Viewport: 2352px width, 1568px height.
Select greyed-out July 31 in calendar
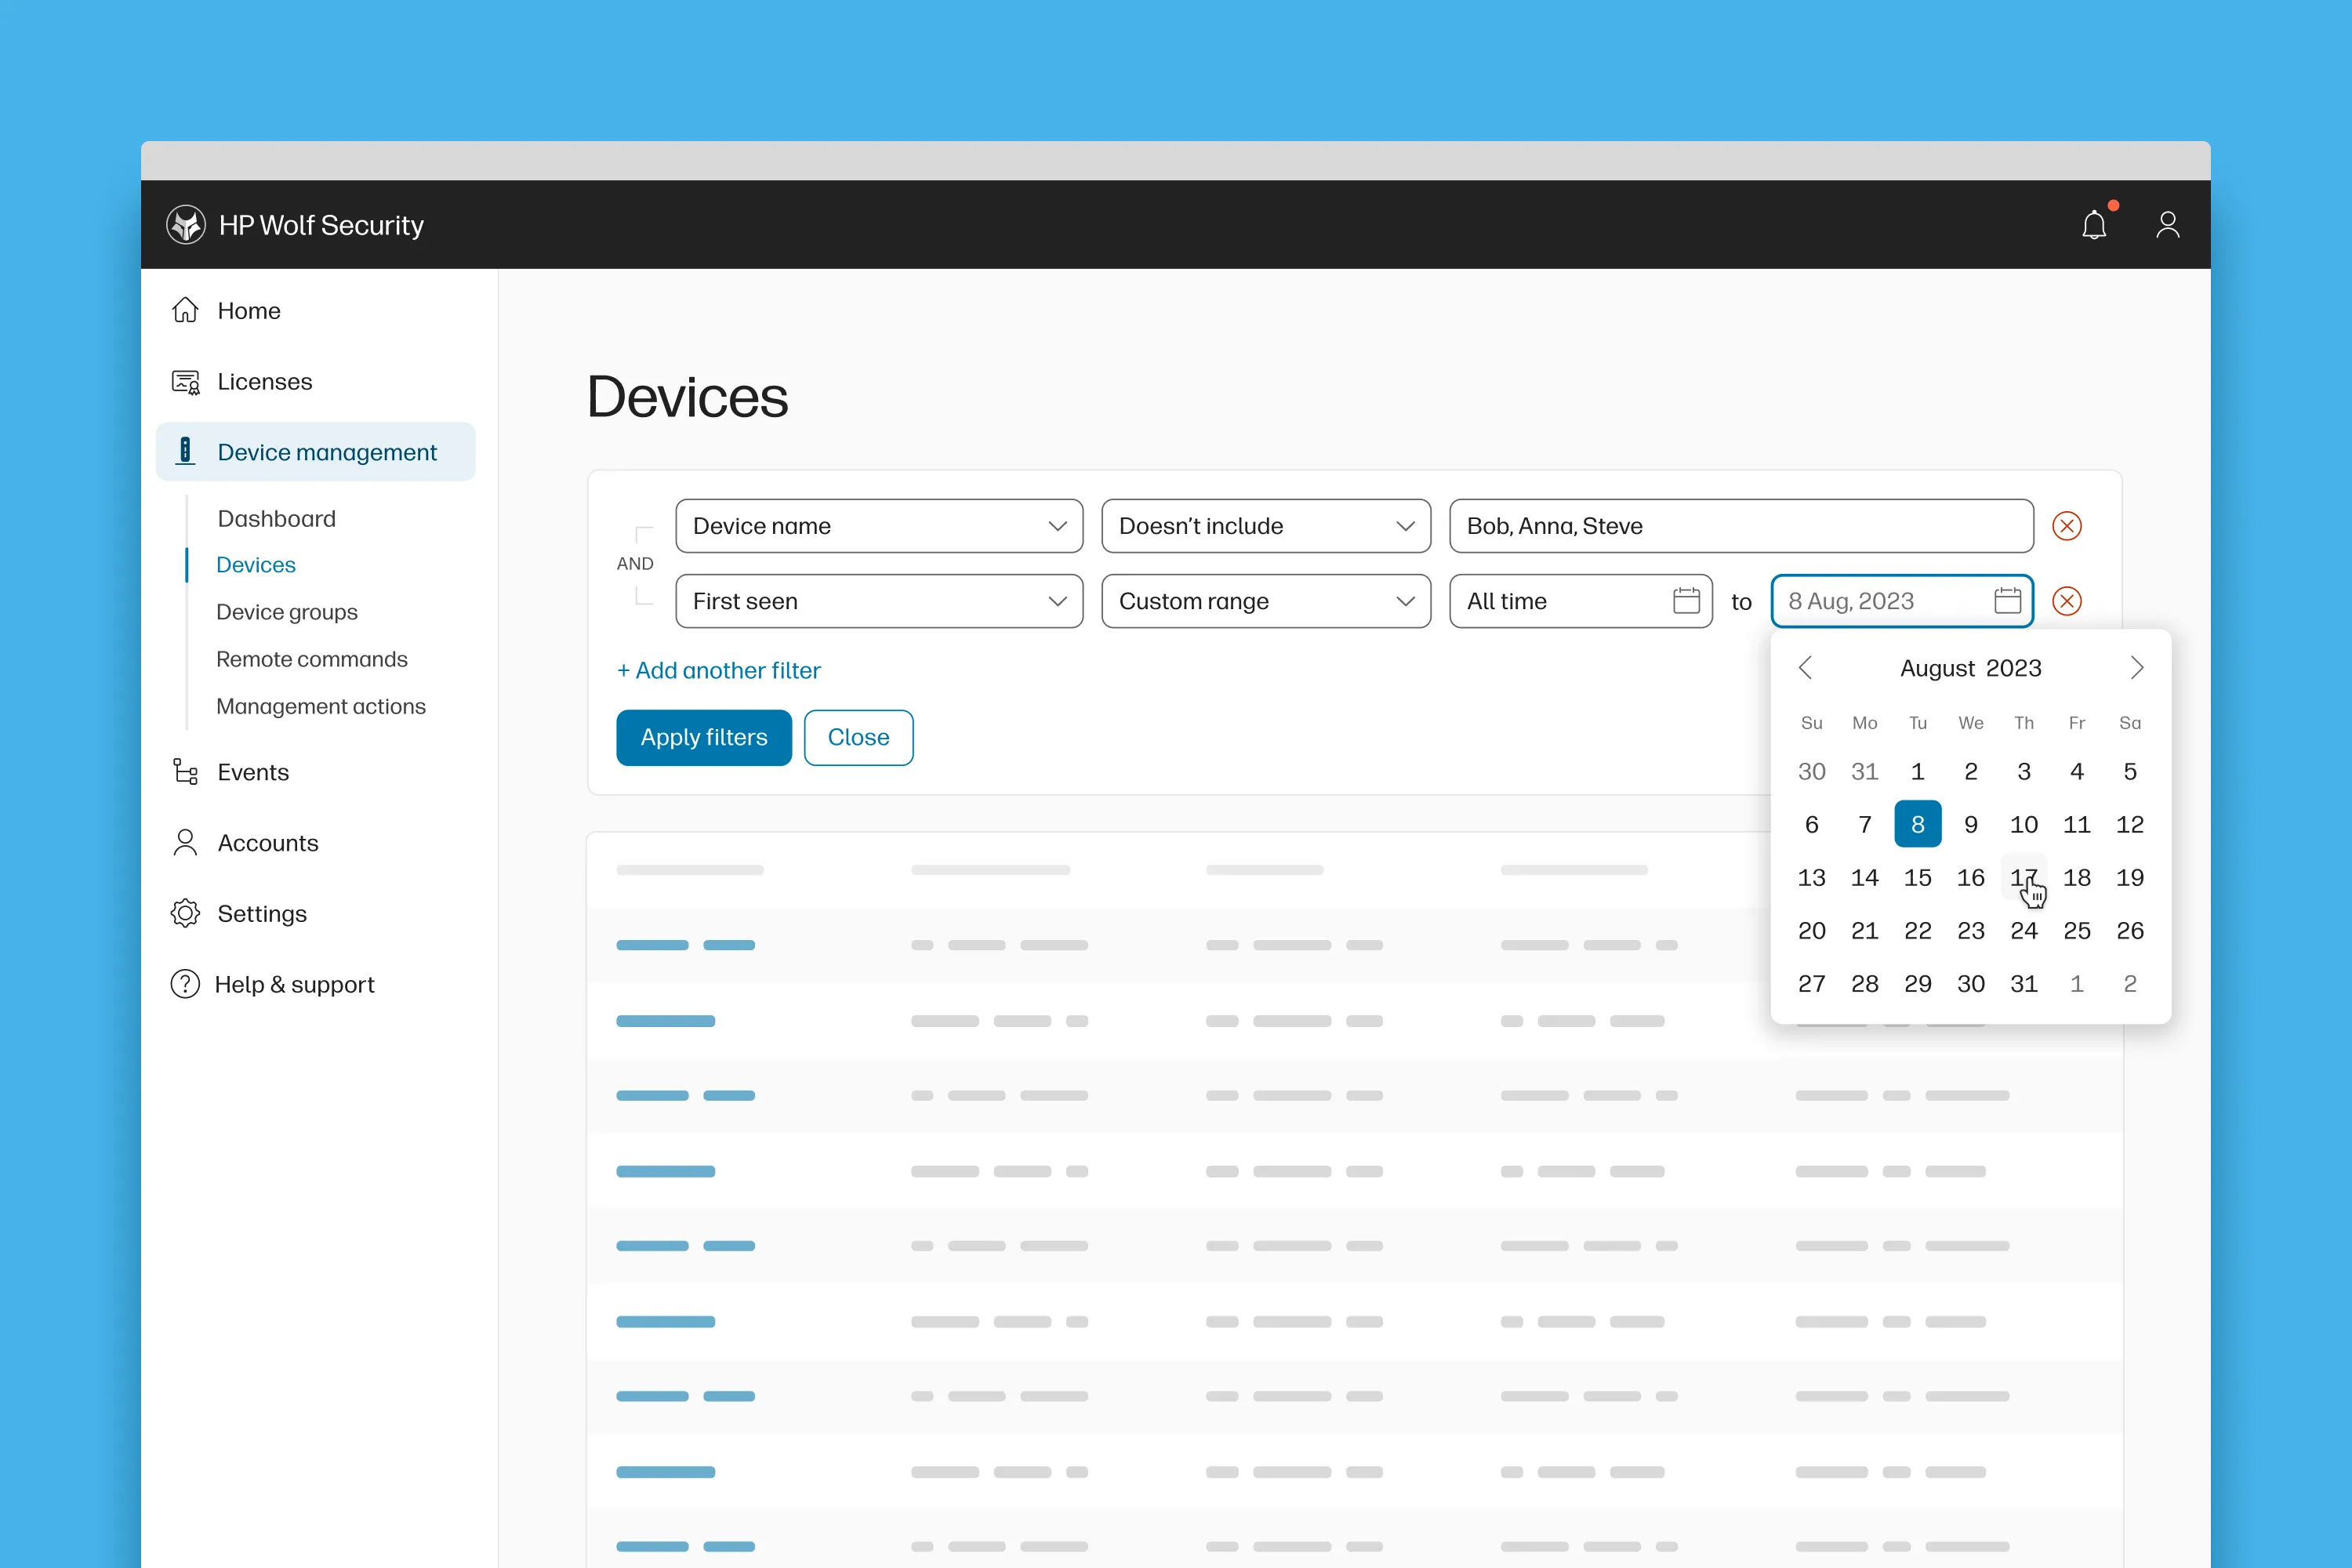tap(1864, 771)
